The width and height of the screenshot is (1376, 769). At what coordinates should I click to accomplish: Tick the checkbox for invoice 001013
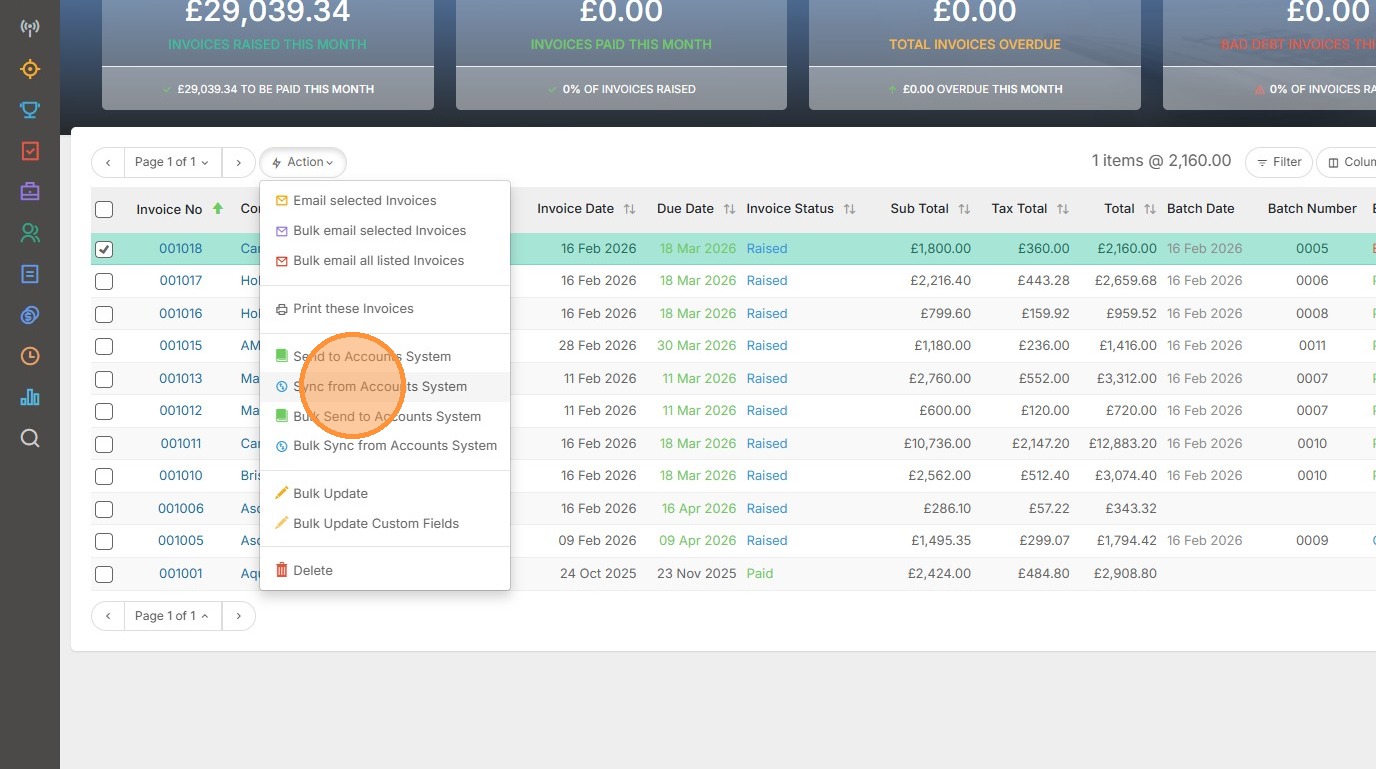104,379
